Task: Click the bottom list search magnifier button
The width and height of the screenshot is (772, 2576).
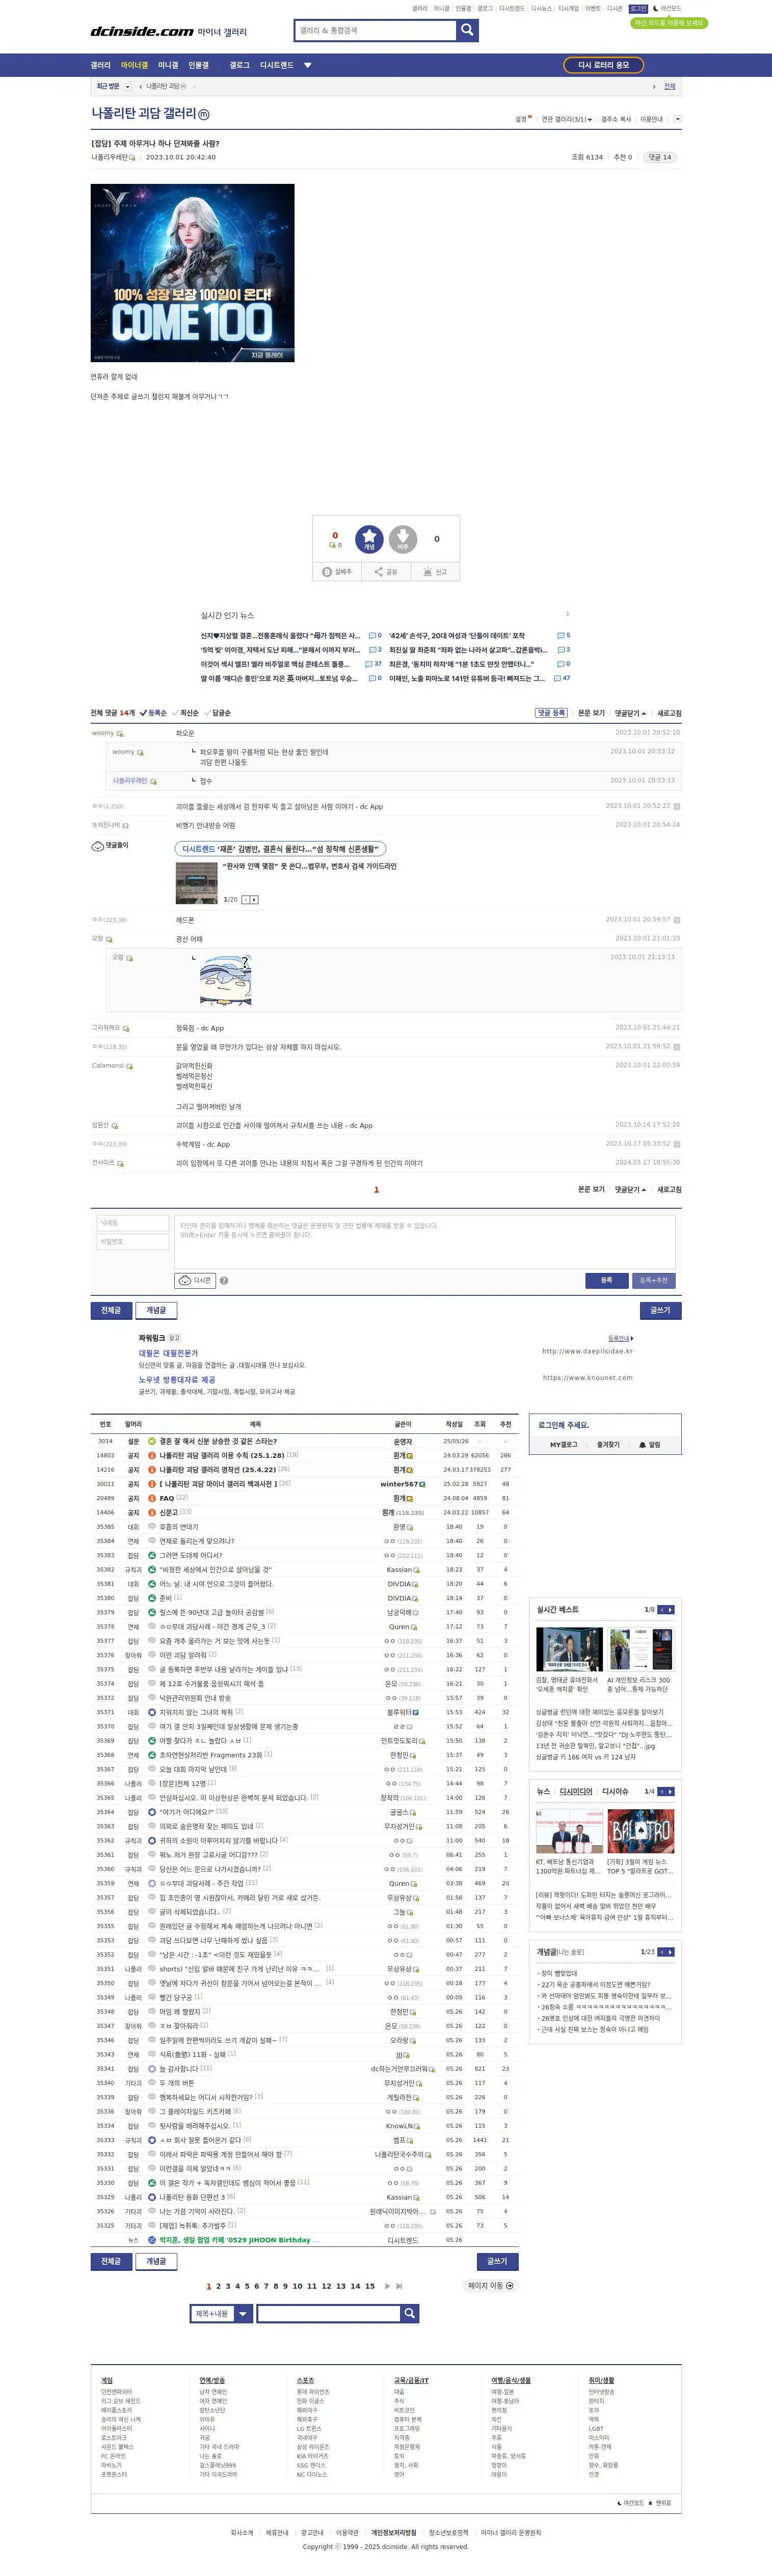Action: coord(409,2313)
